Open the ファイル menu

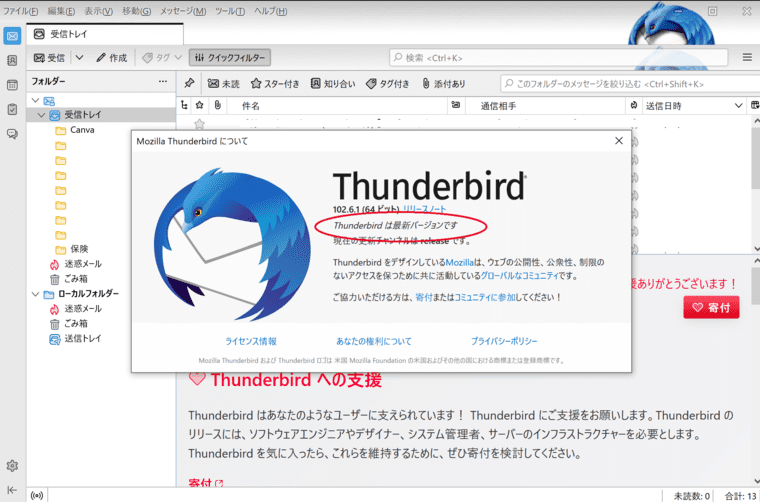point(21,11)
